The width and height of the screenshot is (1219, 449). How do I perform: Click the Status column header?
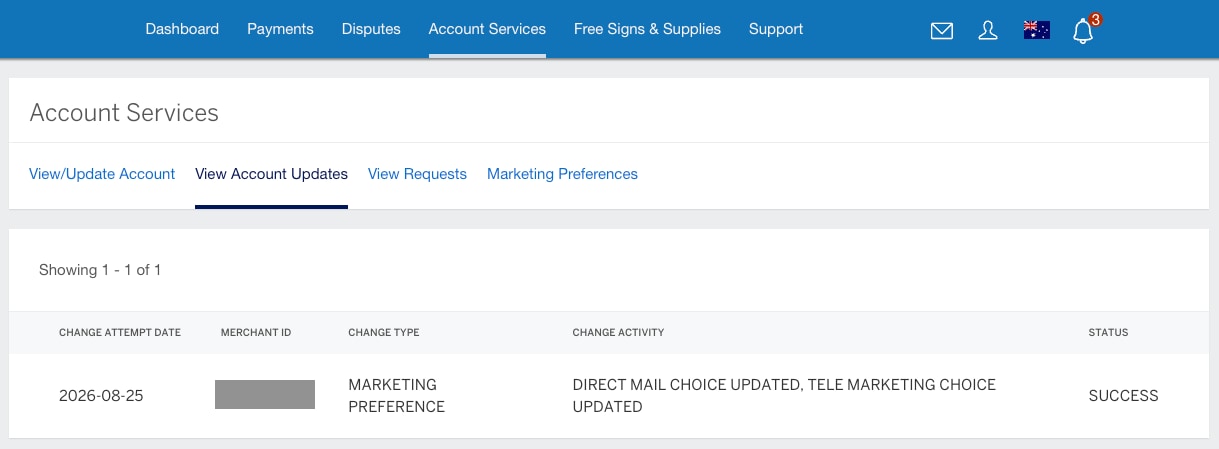click(1108, 332)
